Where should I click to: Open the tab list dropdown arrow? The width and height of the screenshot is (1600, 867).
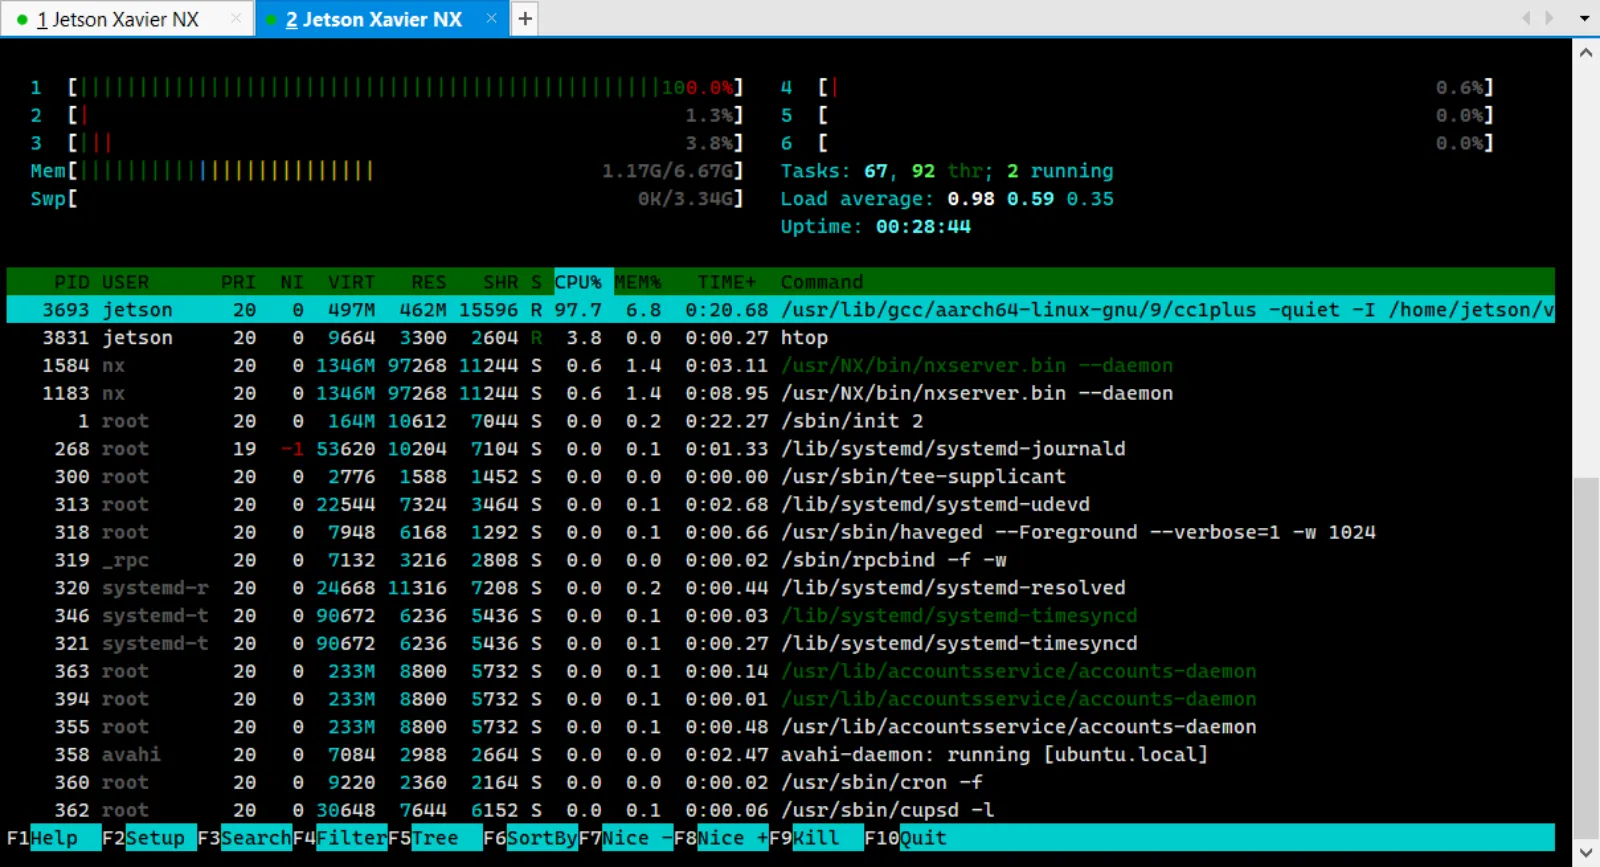[1584, 18]
